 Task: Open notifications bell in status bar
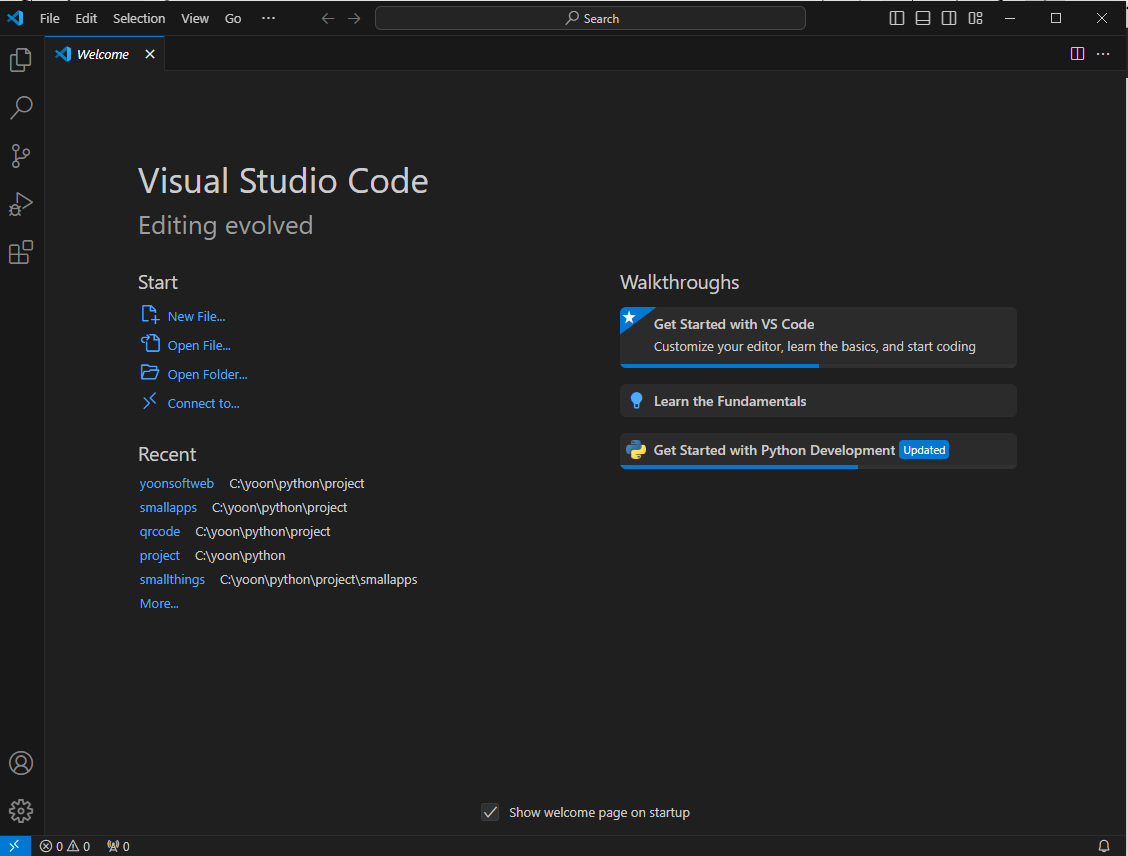1104,847
